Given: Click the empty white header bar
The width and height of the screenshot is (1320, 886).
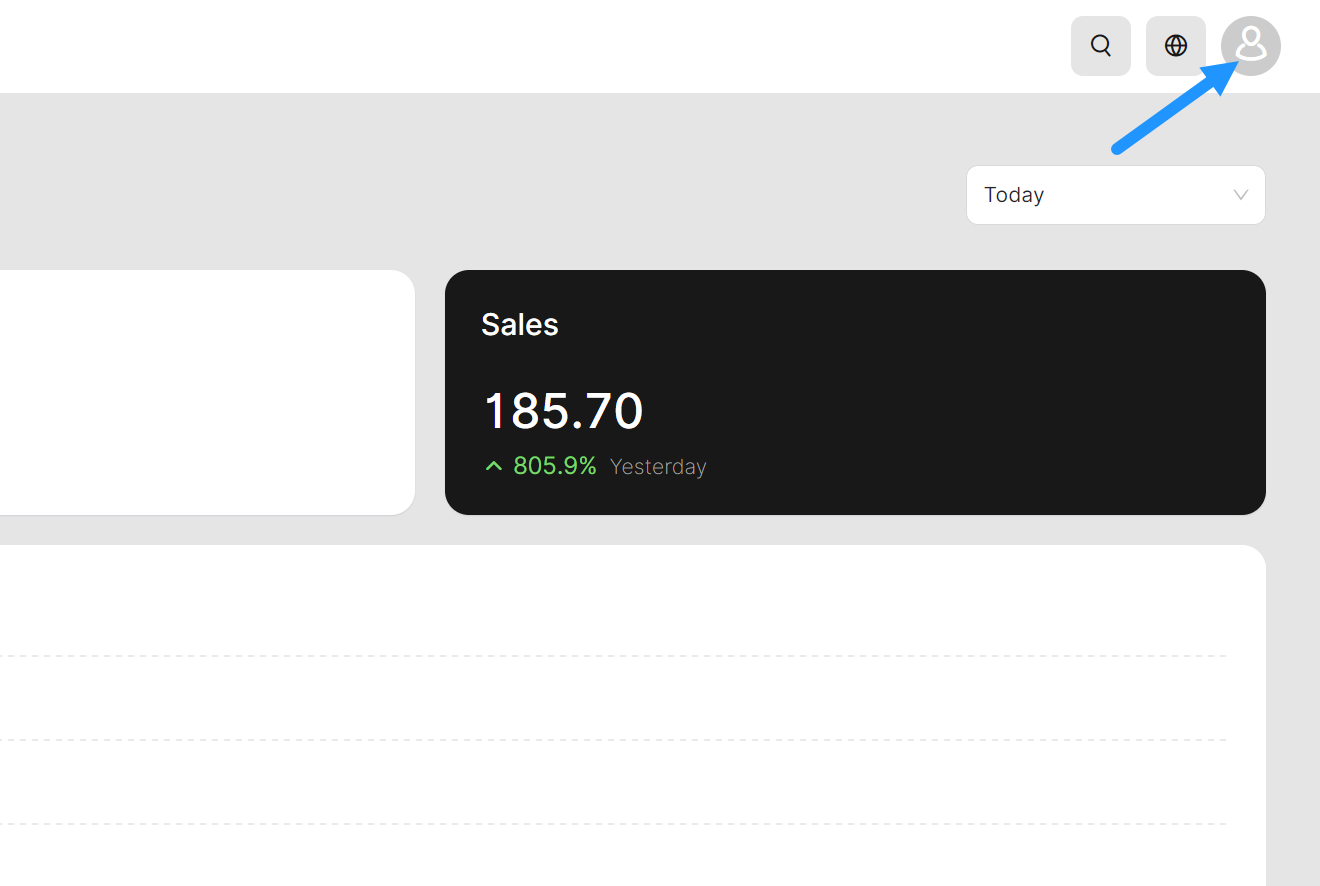Looking at the screenshot, I should 500,46.
